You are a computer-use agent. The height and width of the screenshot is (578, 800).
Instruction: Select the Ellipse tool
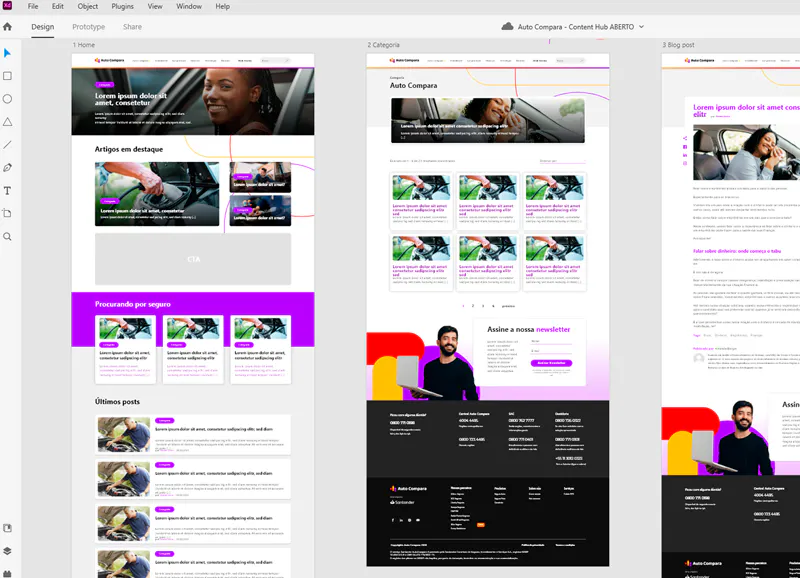[x=7, y=99]
